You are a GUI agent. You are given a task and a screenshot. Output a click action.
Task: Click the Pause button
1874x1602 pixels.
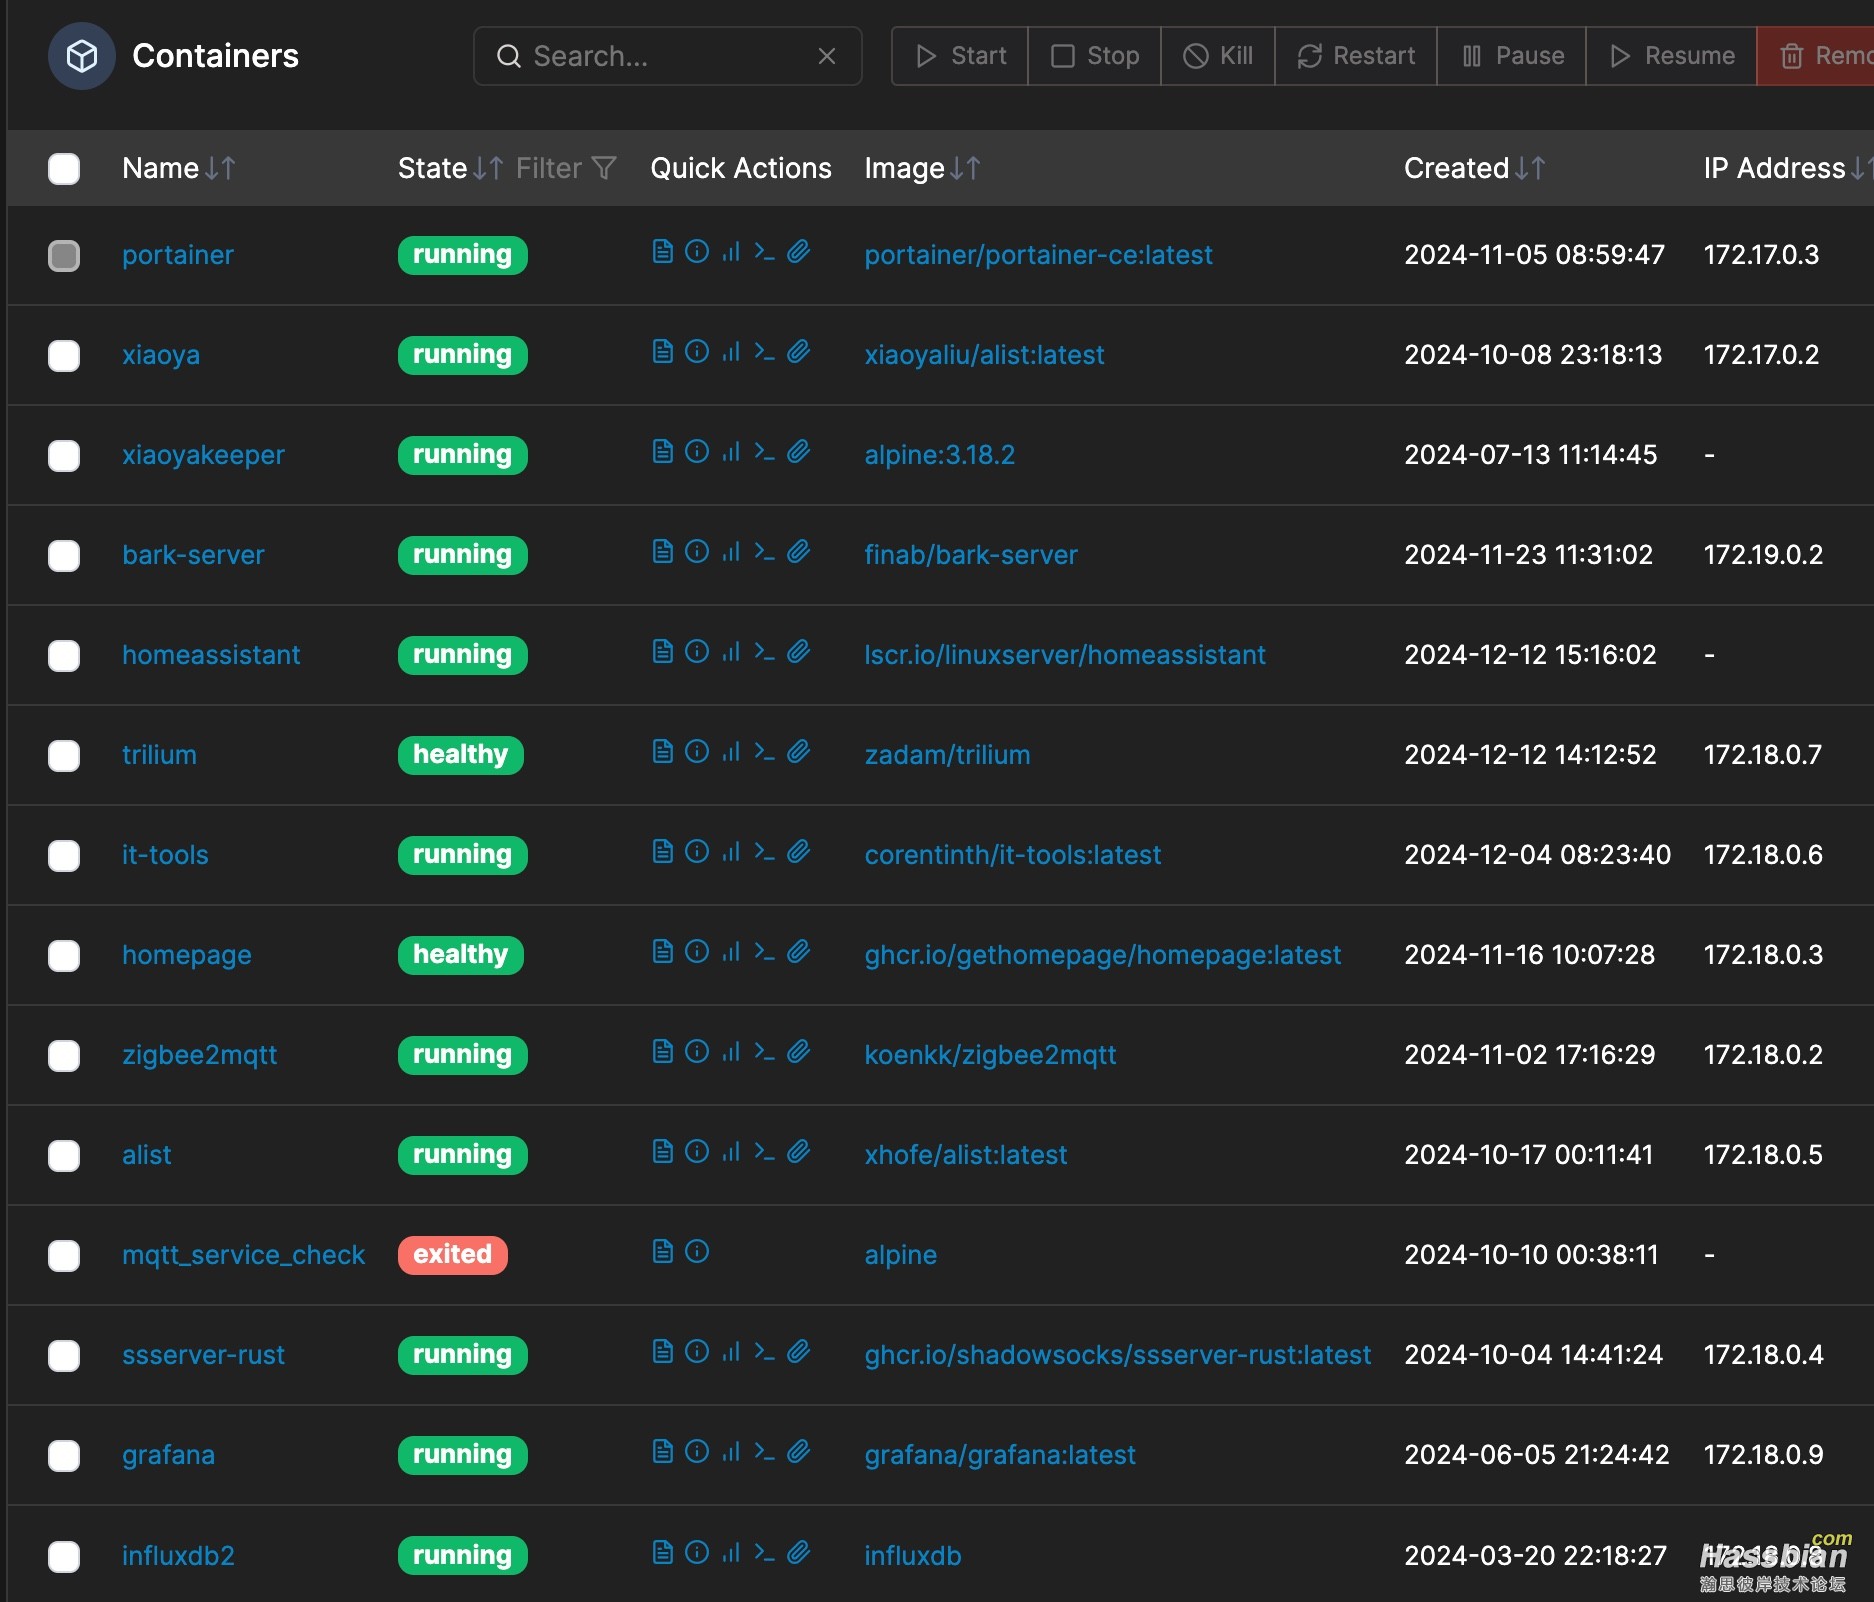pyautogui.click(x=1512, y=56)
